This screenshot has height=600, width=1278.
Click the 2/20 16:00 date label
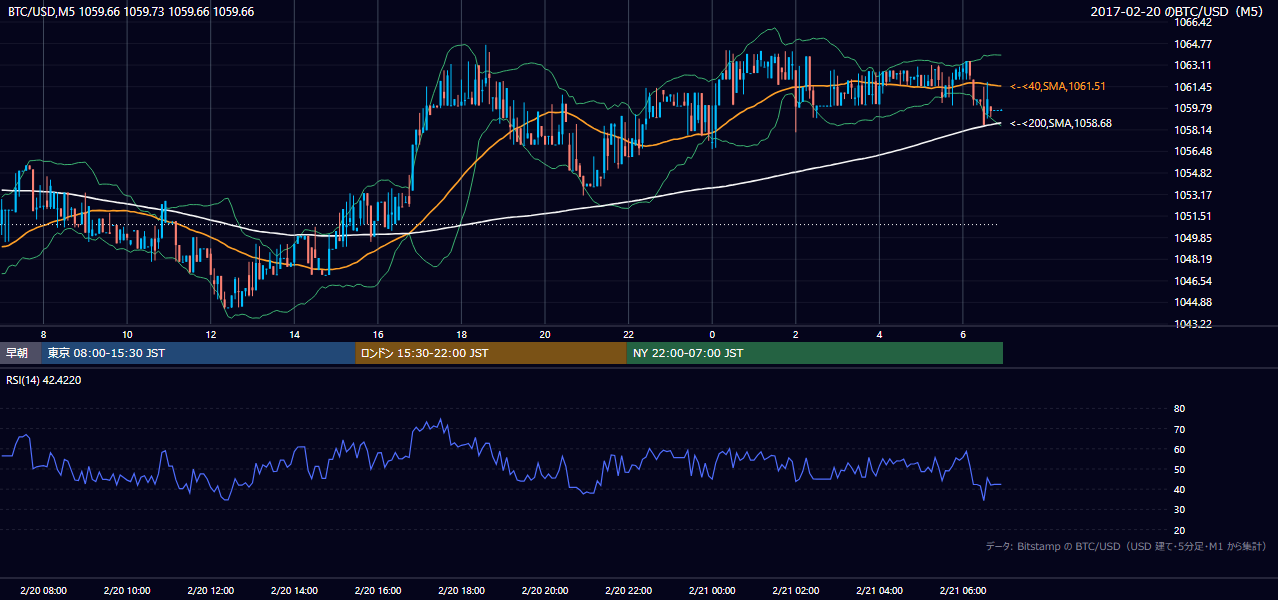pos(377,591)
